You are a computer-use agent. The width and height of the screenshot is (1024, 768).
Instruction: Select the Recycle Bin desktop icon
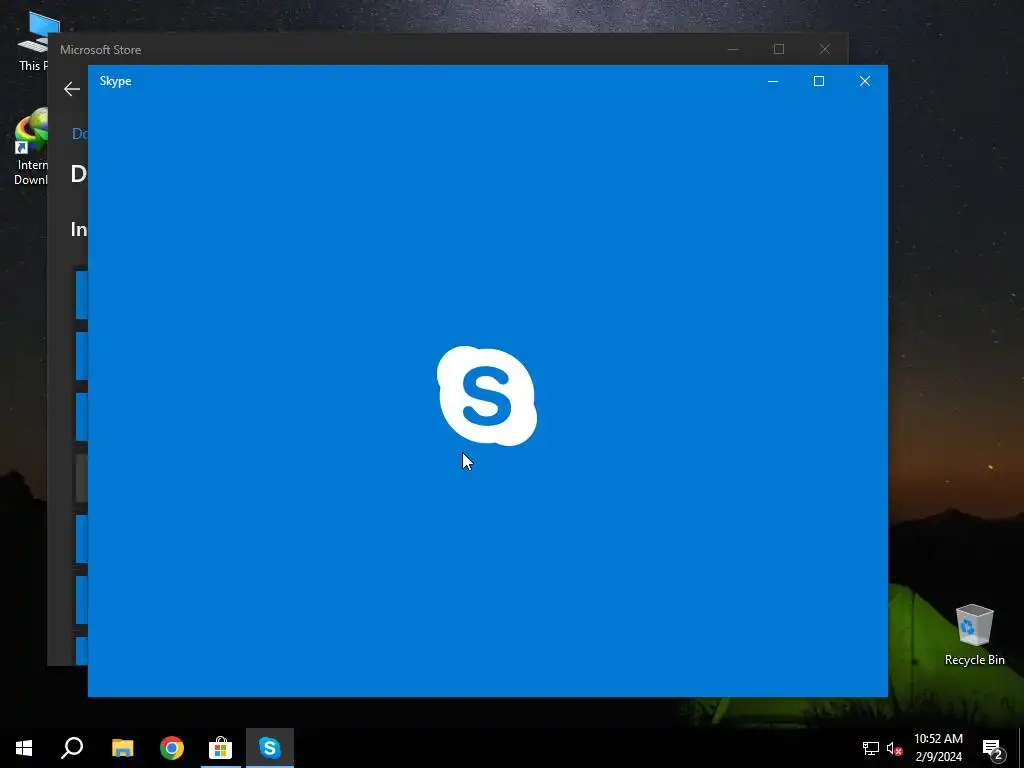[974, 635]
